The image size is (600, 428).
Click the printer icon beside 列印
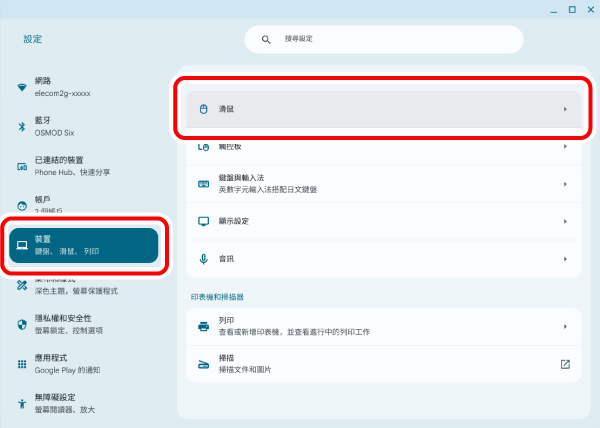coord(203,326)
